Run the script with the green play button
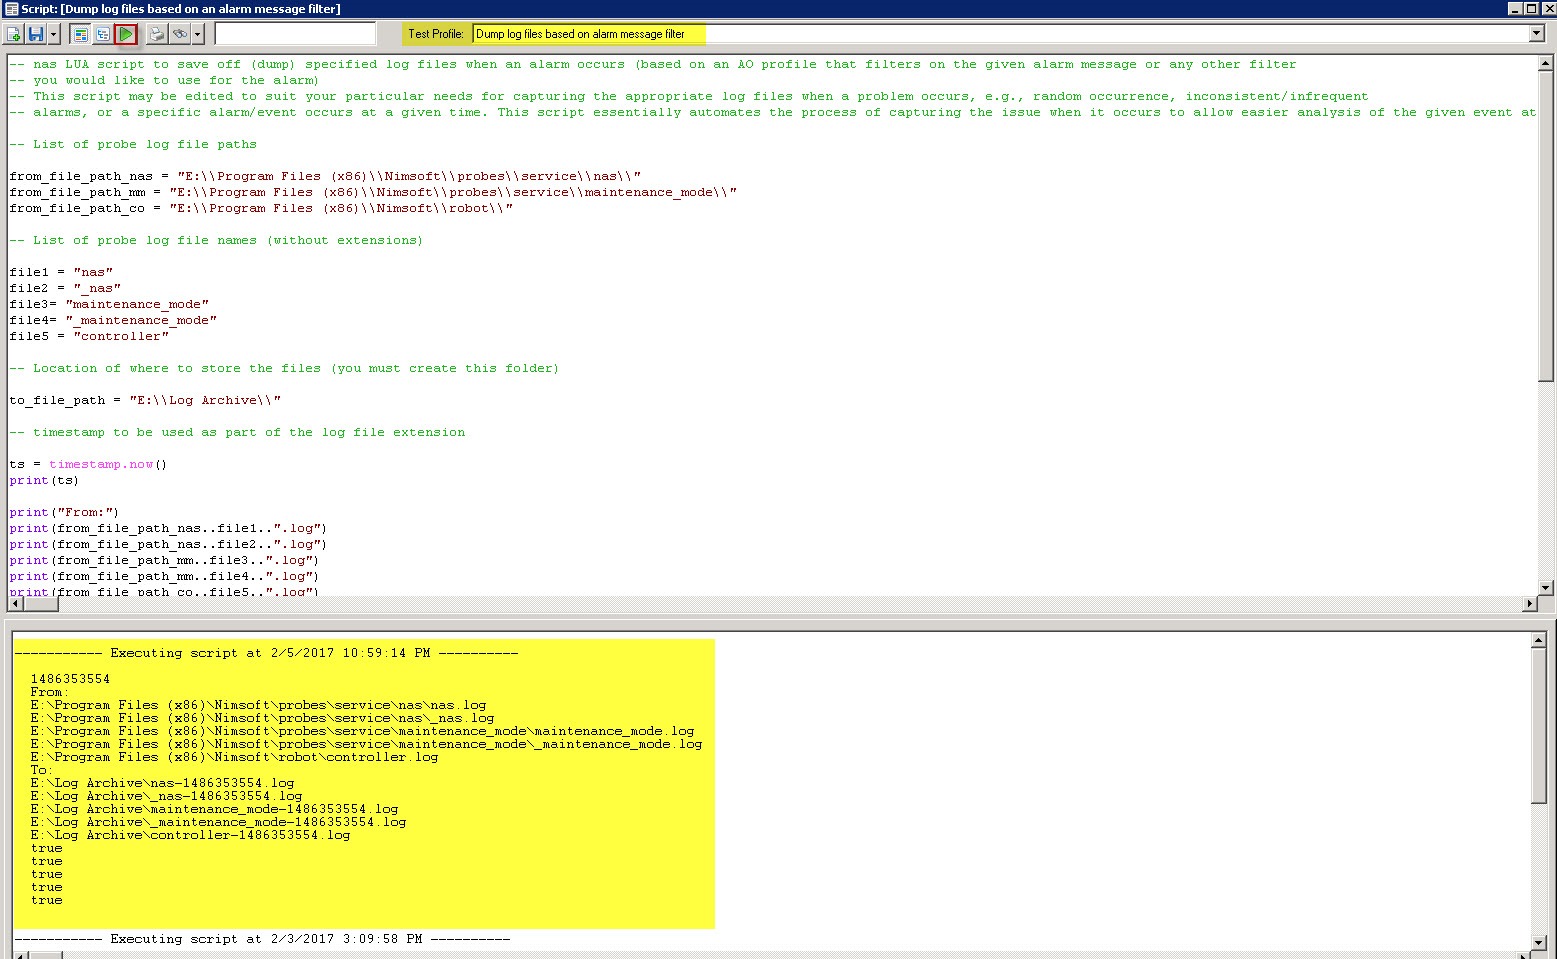This screenshot has width=1557, height=959. [126, 34]
